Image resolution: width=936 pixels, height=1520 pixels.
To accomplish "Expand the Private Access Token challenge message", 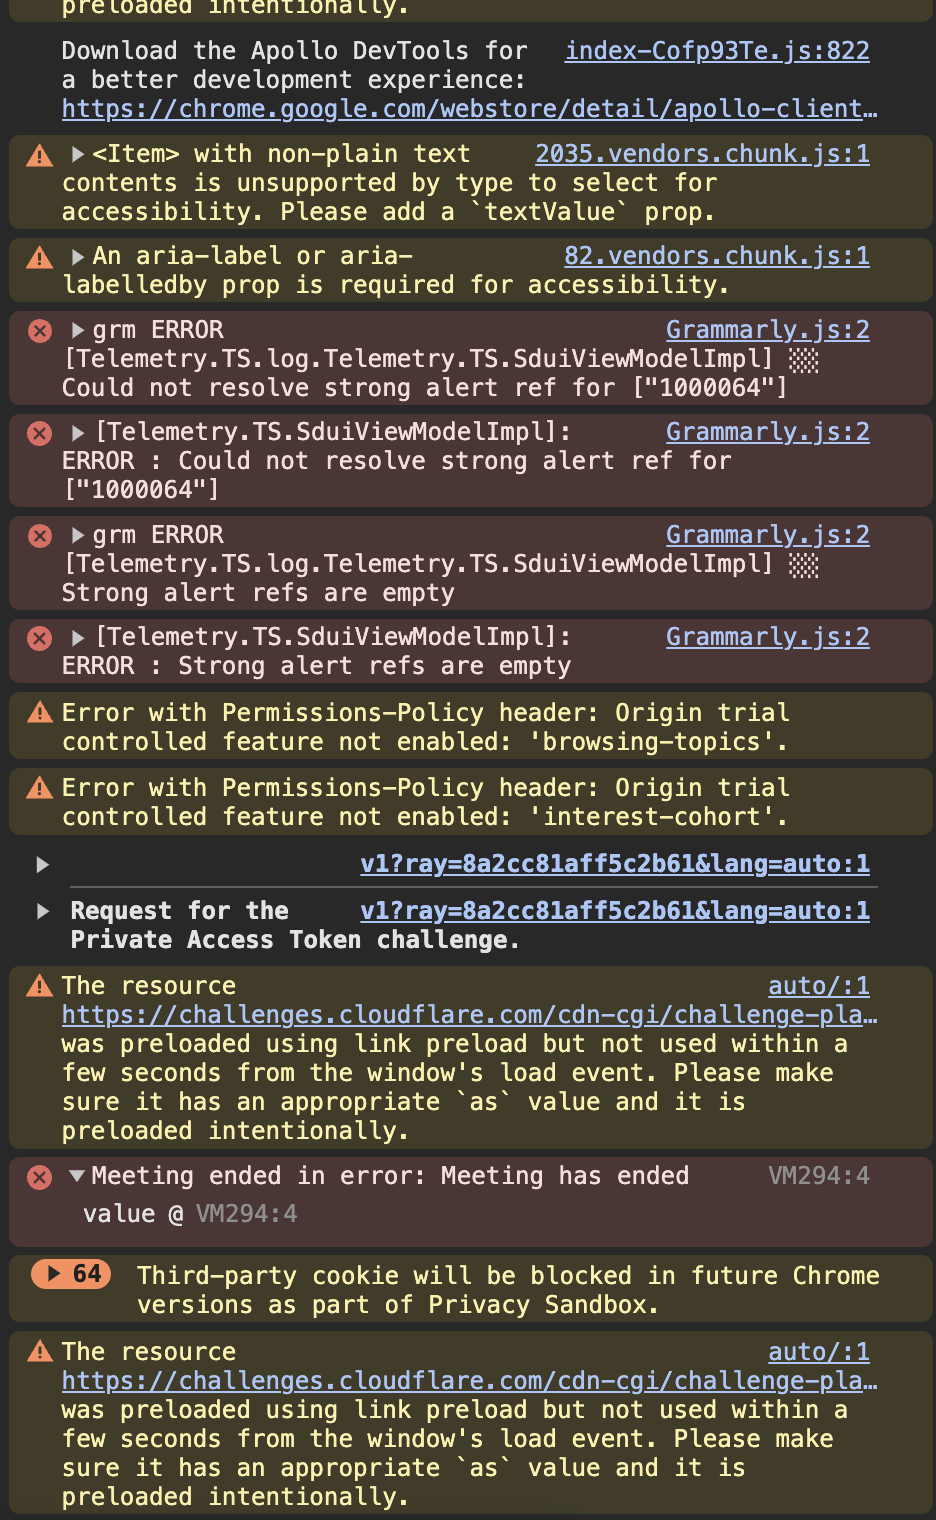I will tap(42, 911).
